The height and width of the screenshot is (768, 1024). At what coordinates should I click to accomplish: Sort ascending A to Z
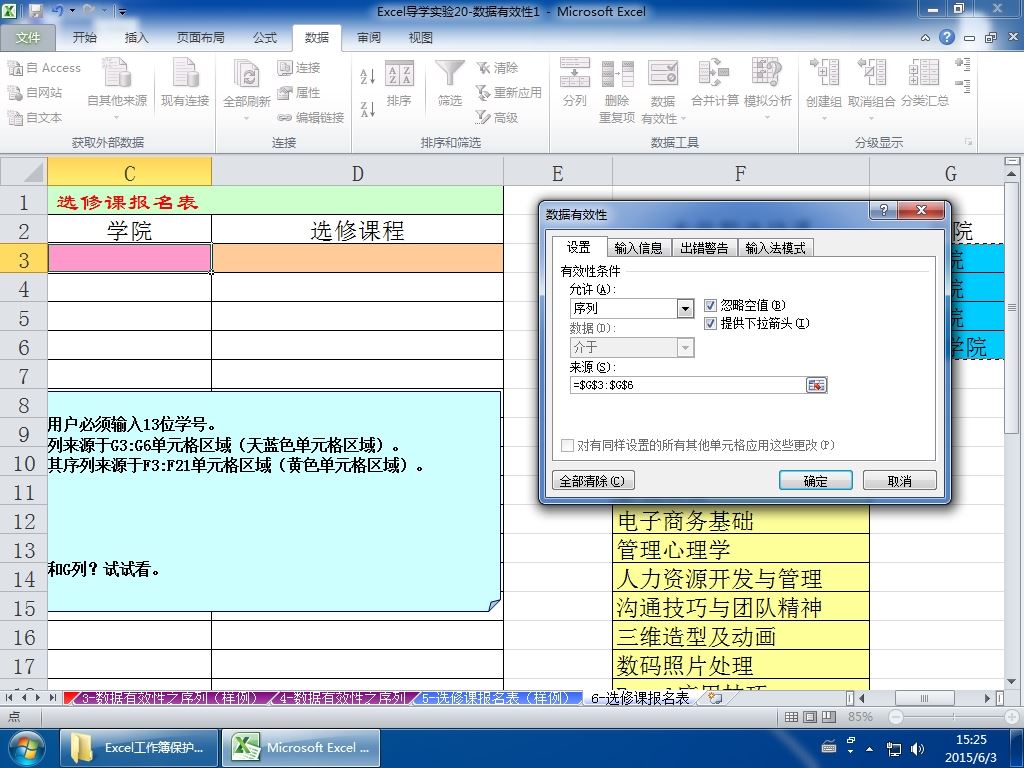click(x=368, y=76)
